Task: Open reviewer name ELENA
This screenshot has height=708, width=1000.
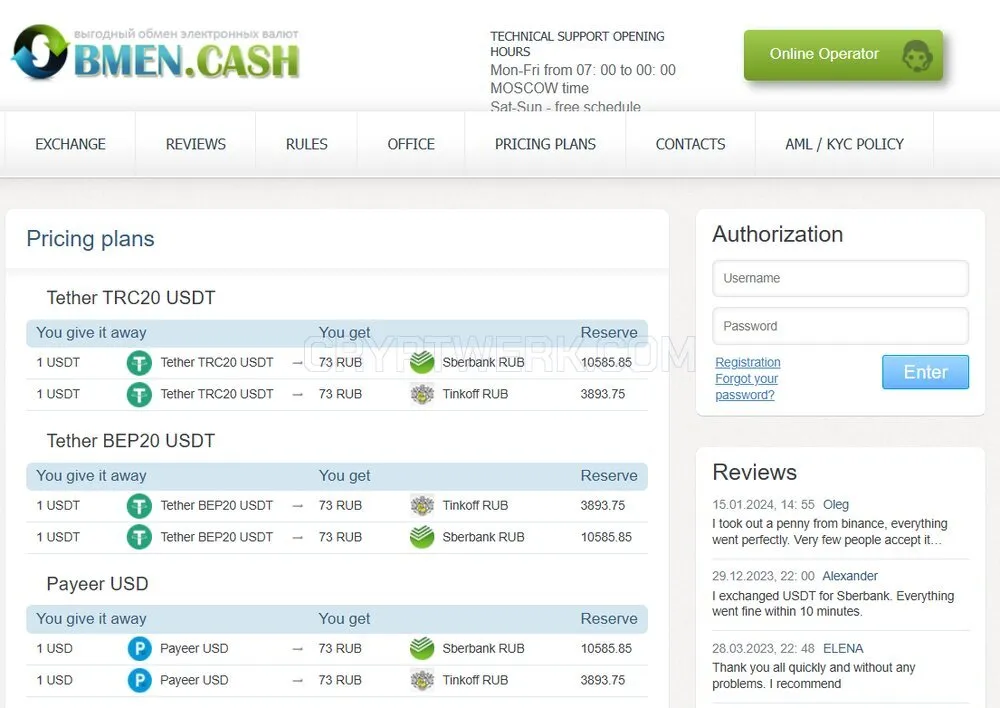Action: [x=842, y=649]
